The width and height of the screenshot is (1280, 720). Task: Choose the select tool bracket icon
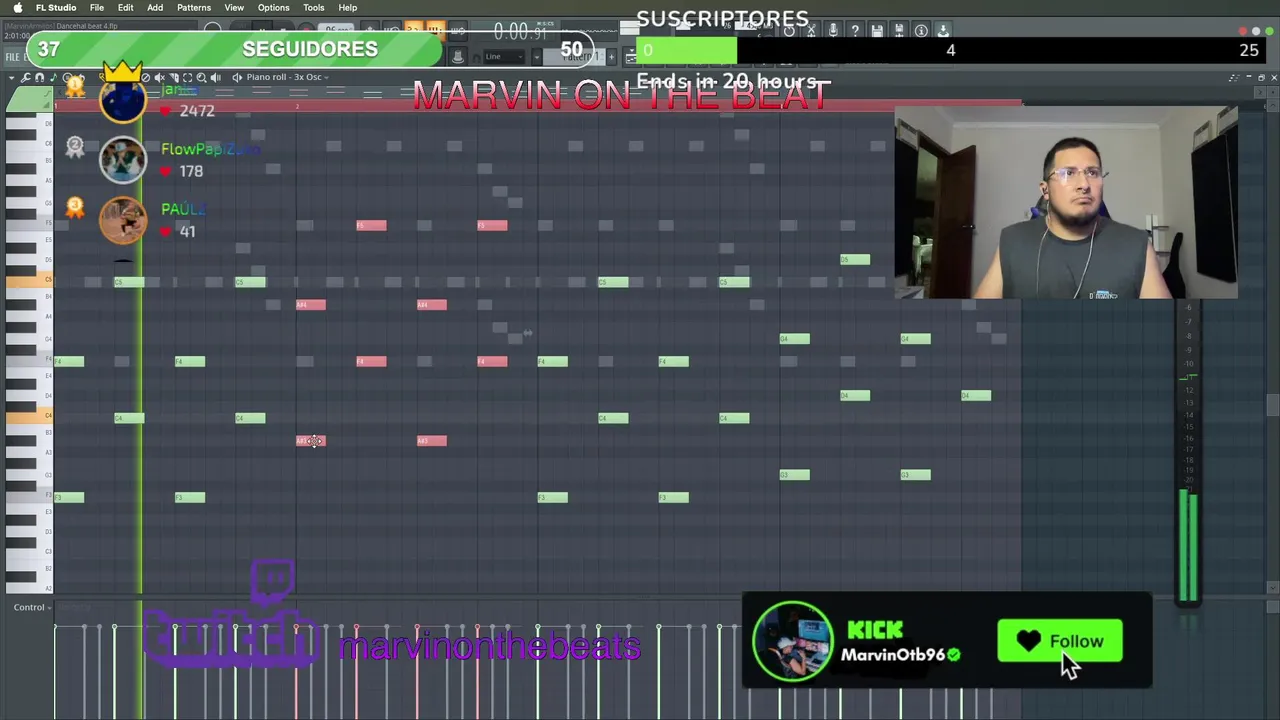point(187,77)
